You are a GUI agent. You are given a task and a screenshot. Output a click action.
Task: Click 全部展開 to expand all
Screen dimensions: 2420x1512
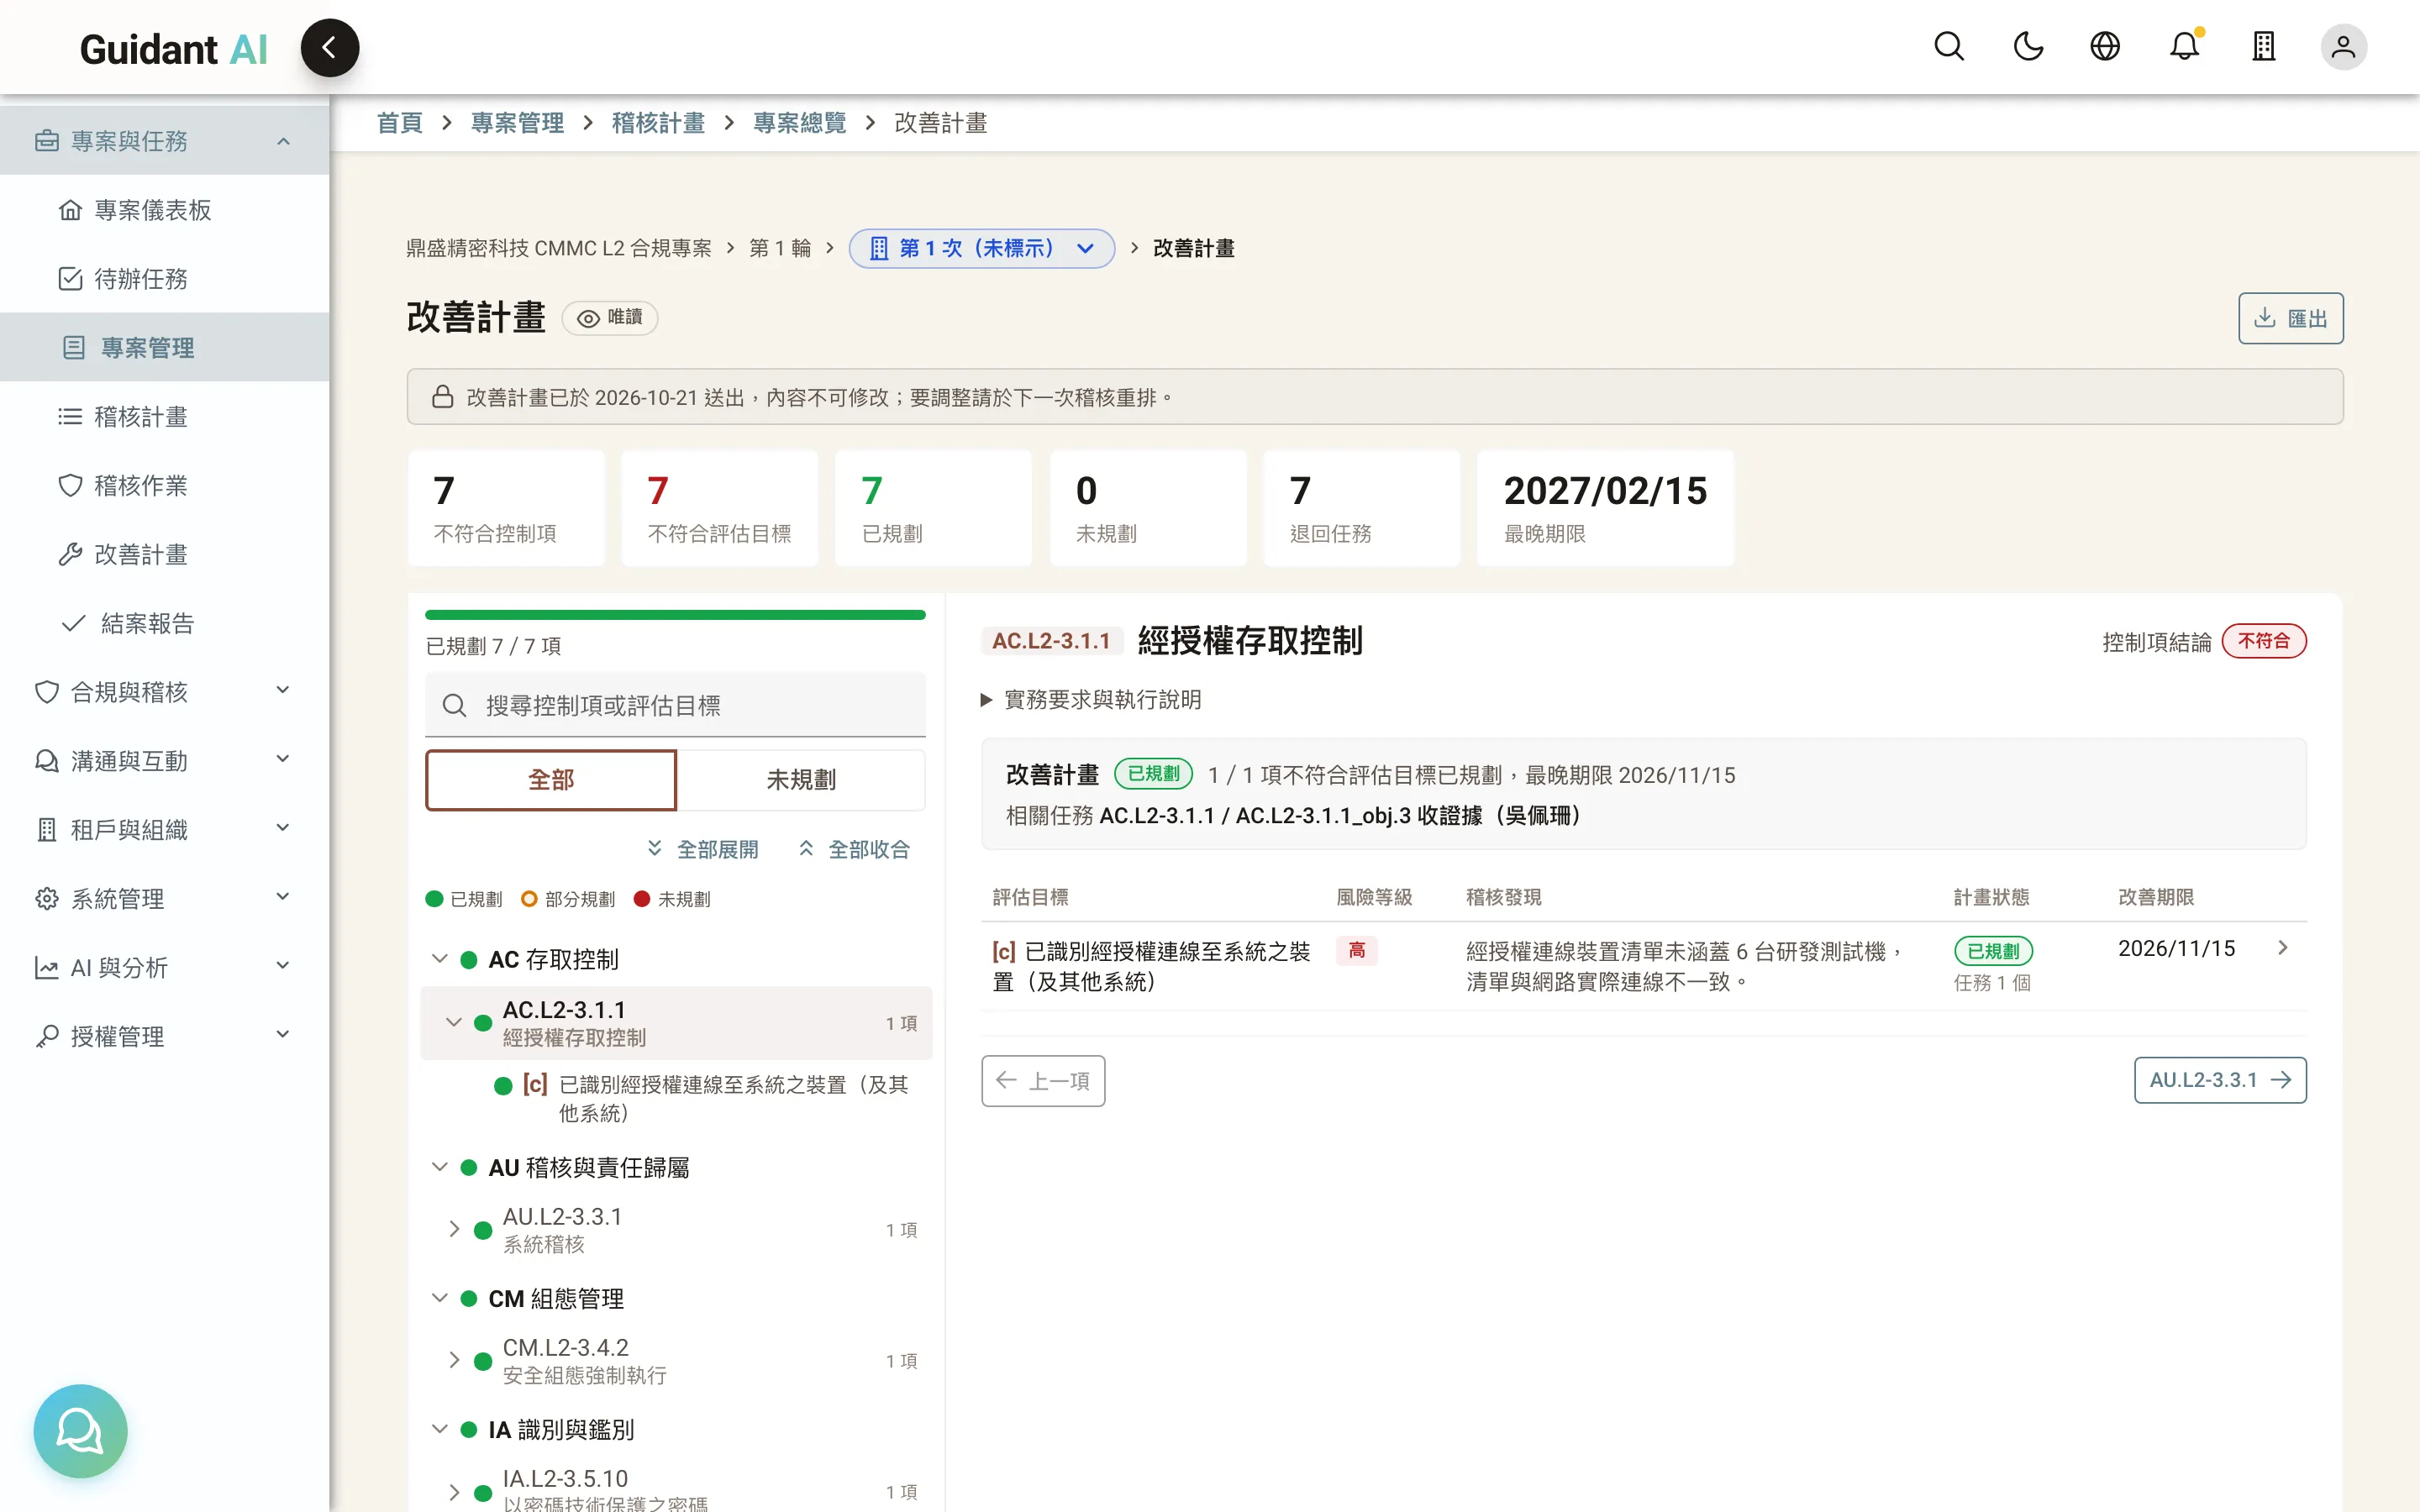click(x=703, y=849)
